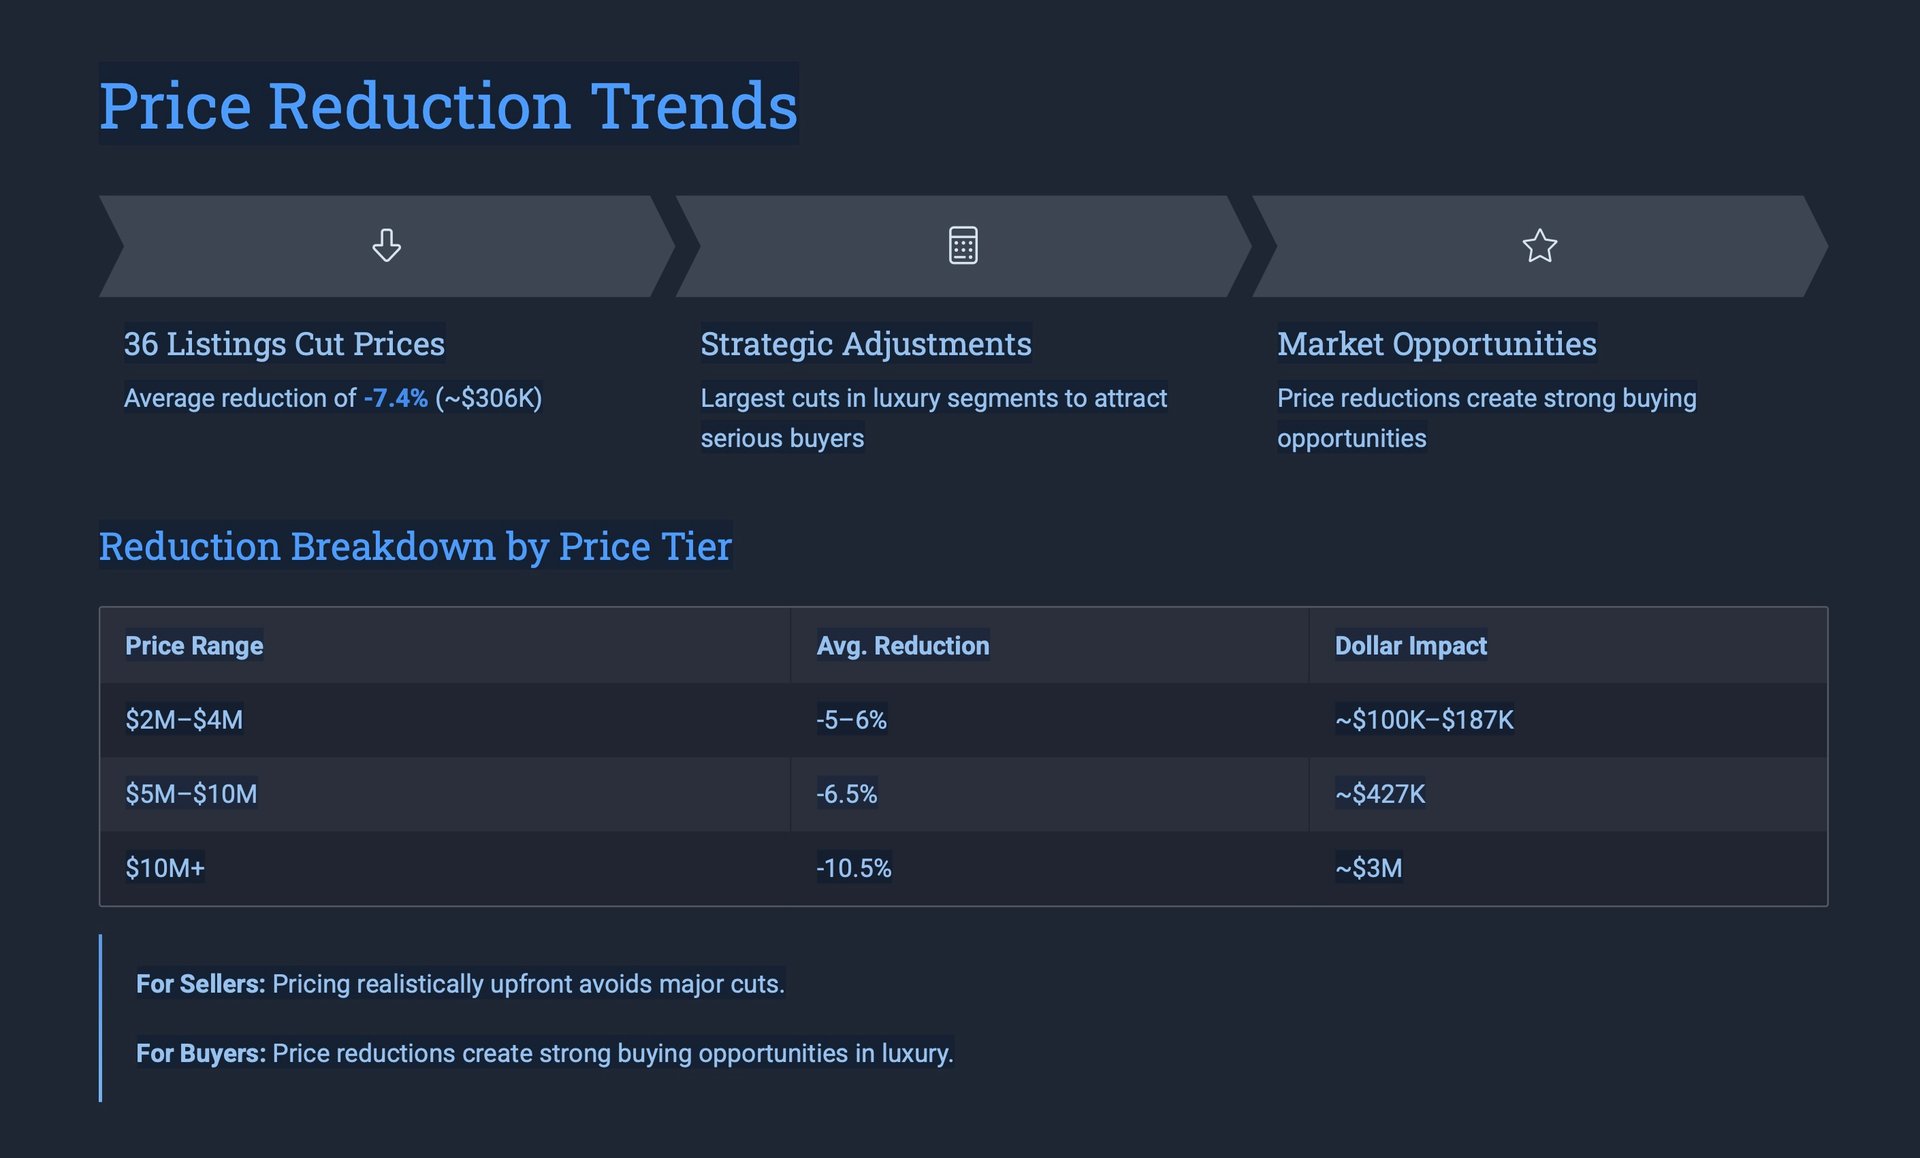Viewport: 1920px width, 1158px height.
Task: Select the $10M+ price range cell
Action: pos(165,868)
